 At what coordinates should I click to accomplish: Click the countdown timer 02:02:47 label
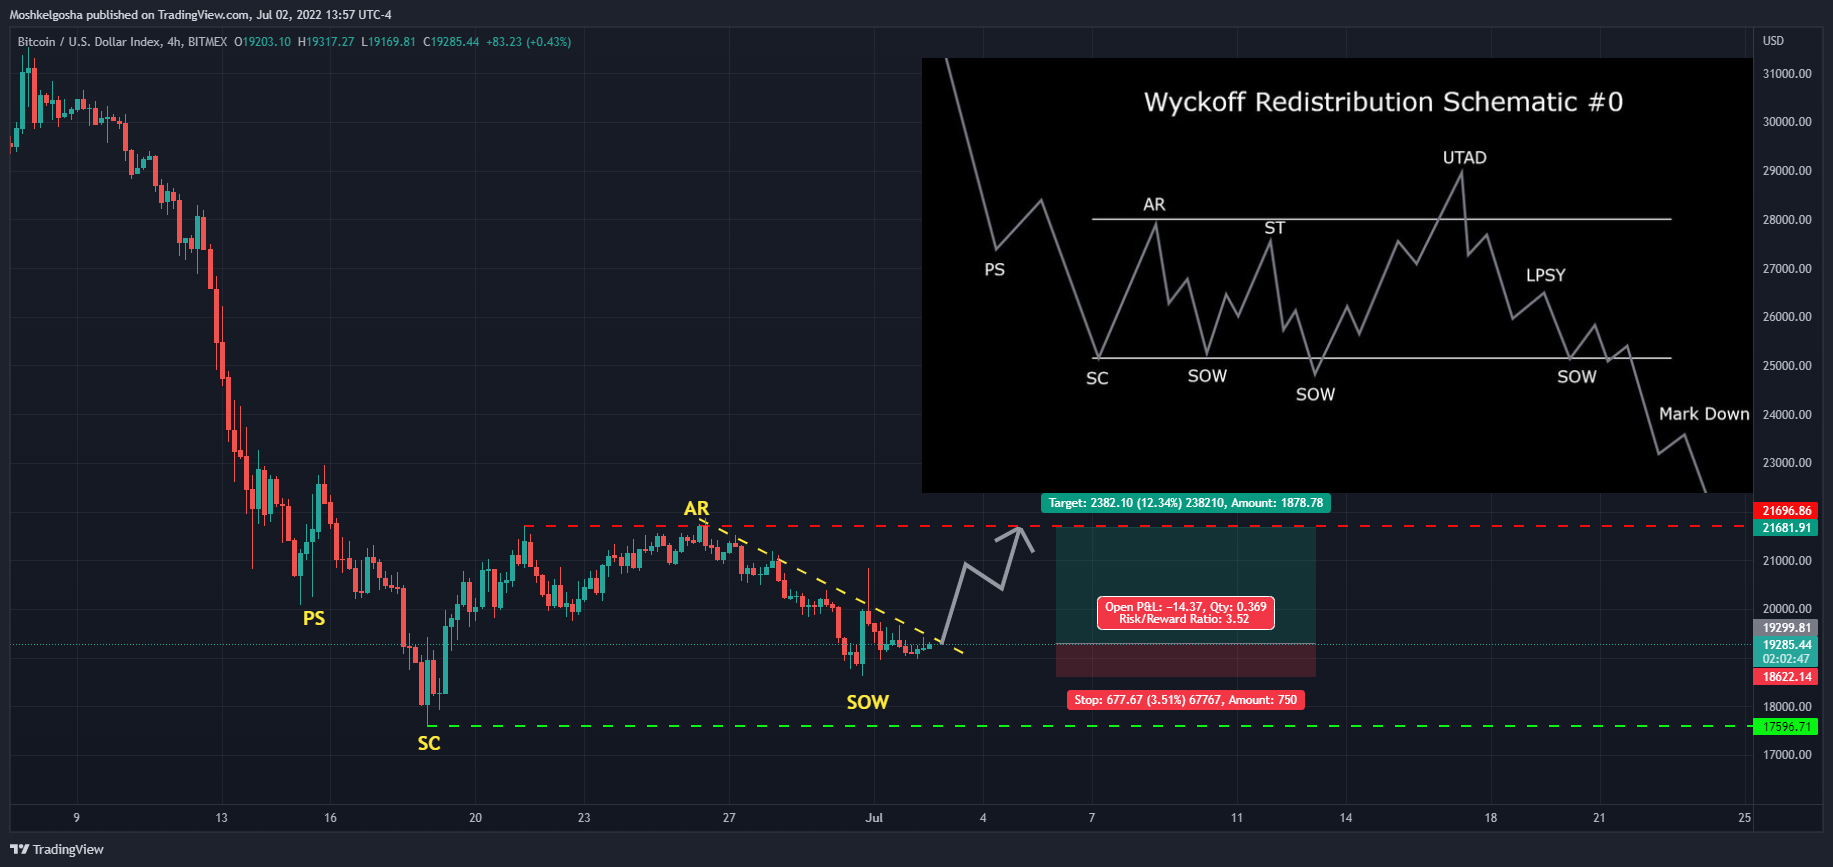(1786, 659)
